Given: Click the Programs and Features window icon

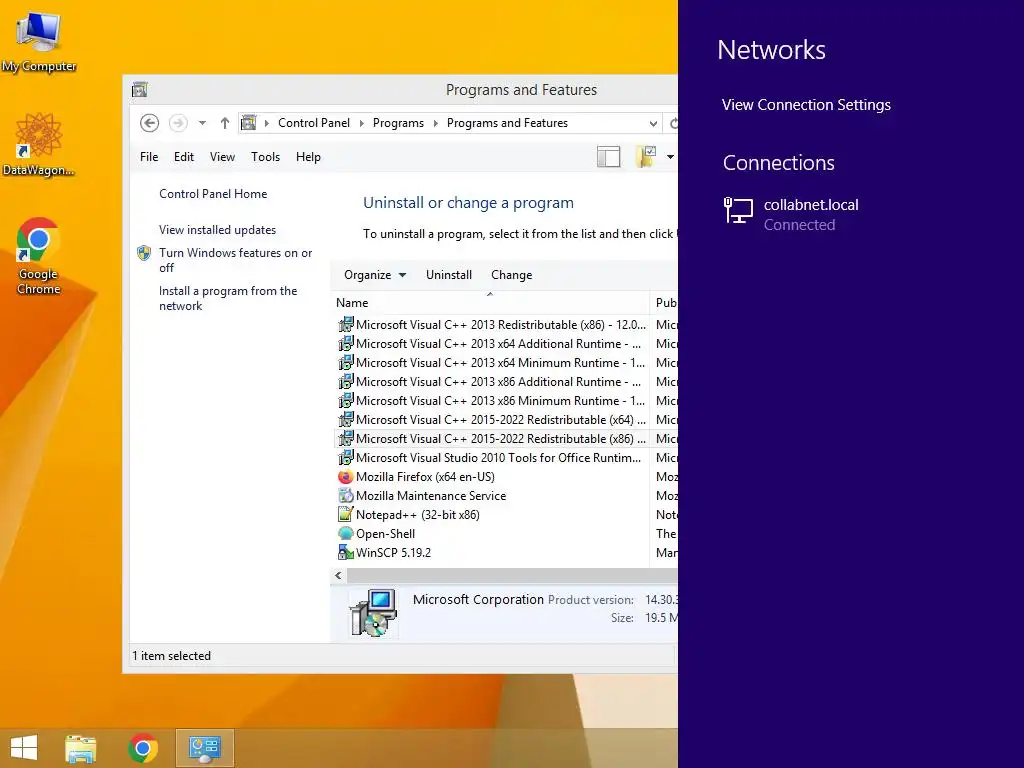Looking at the screenshot, I should (140, 89).
